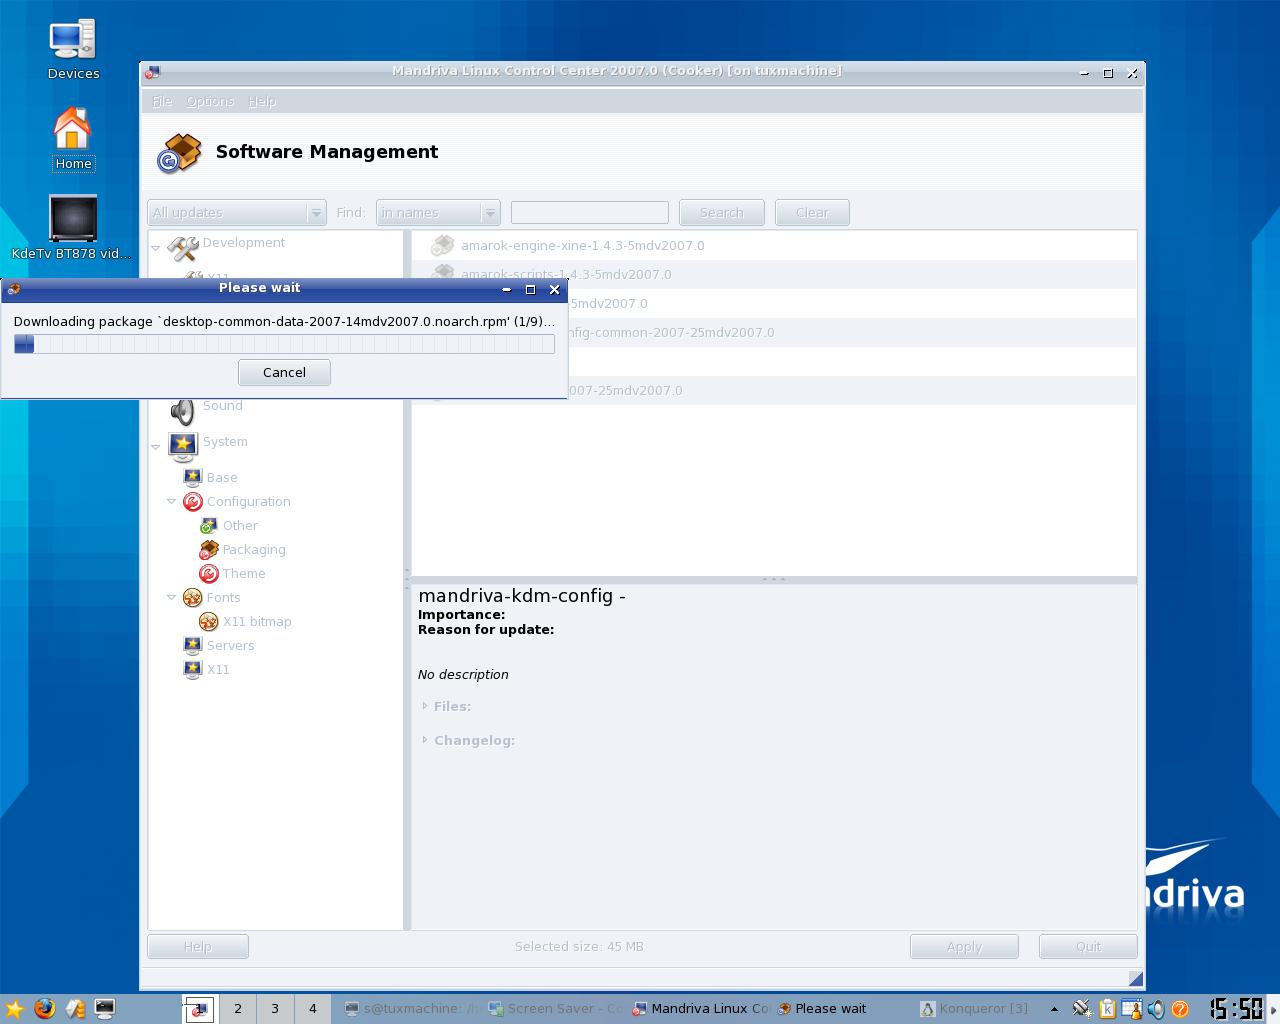Viewport: 1280px width, 1024px height.
Task: Expand the Changelog section
Action: click(425, 740)
